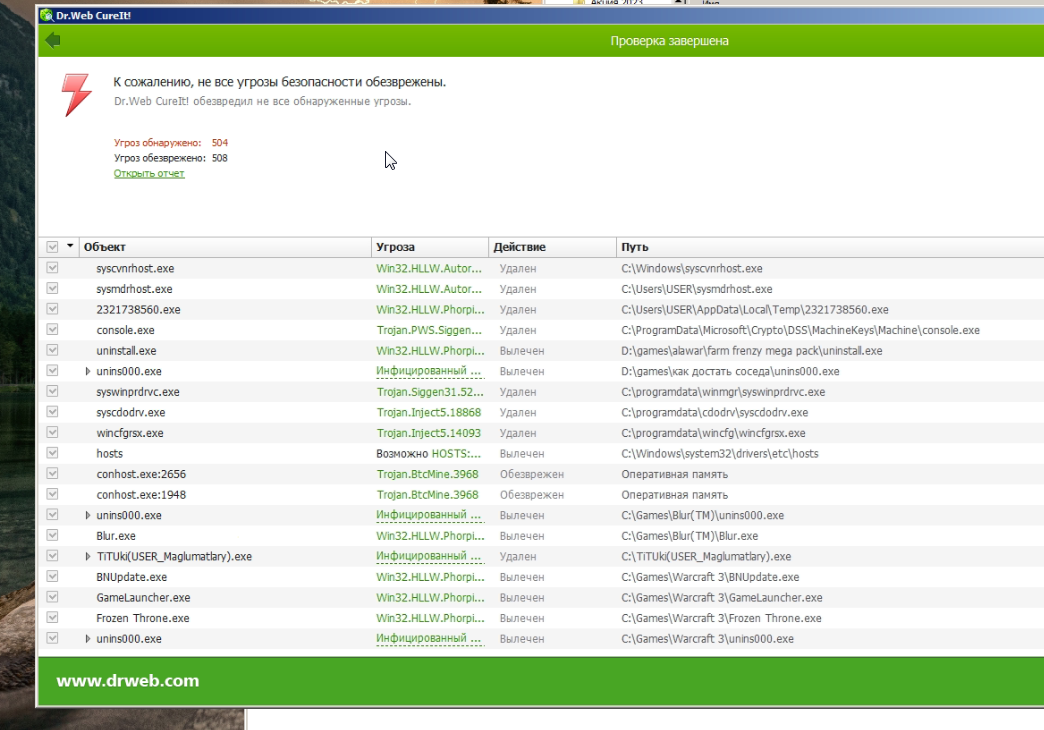Open threat link Trojan.Inject5.14093
This screenshot has height=730, width=1044.
click(428, 433)
